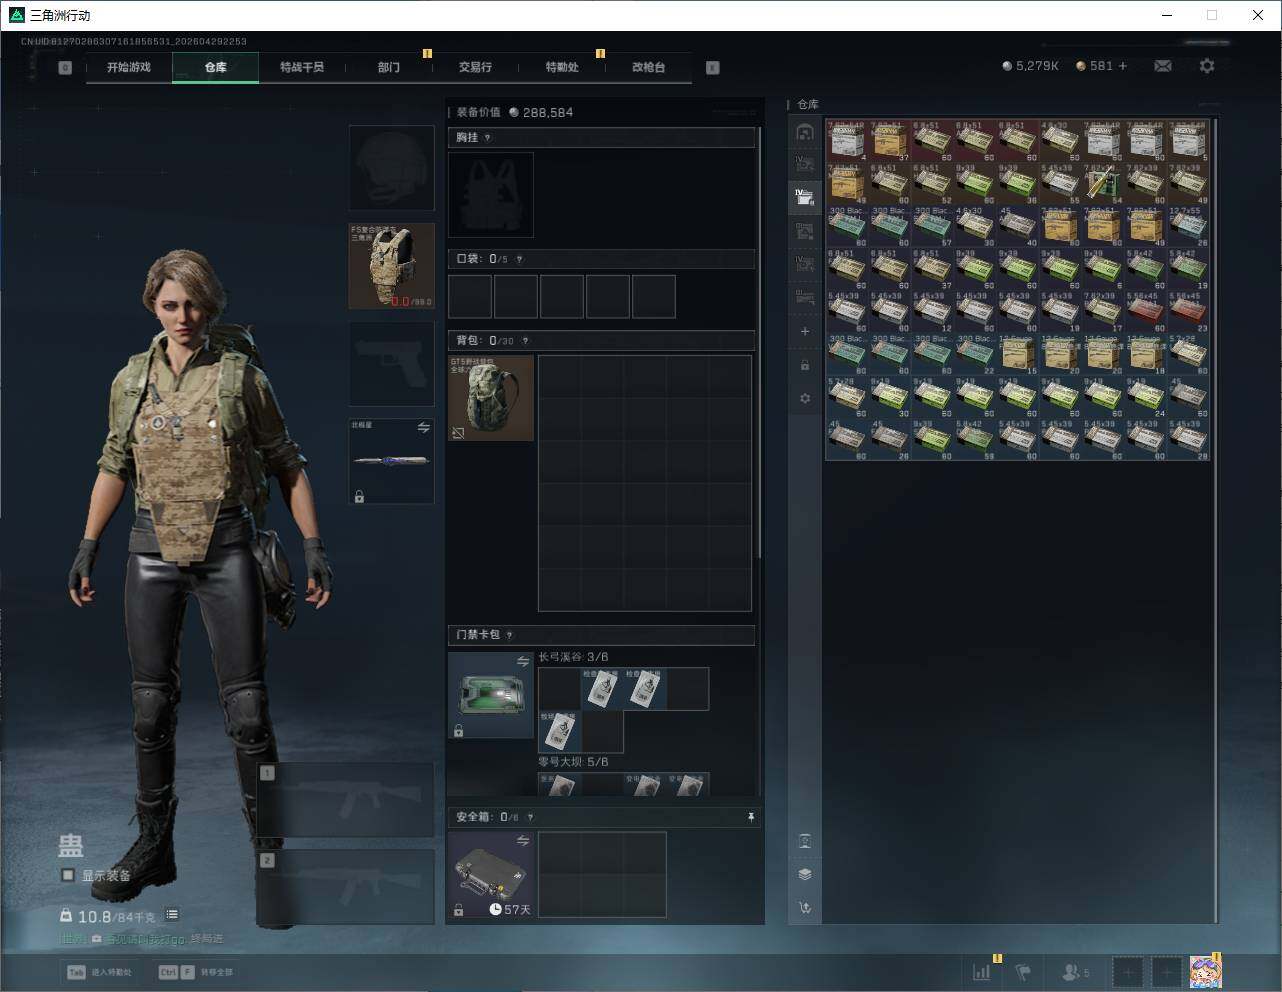Toggle the 显示装备 checkbox
This screenshot has width=1282, height=992.
[68, 875]
